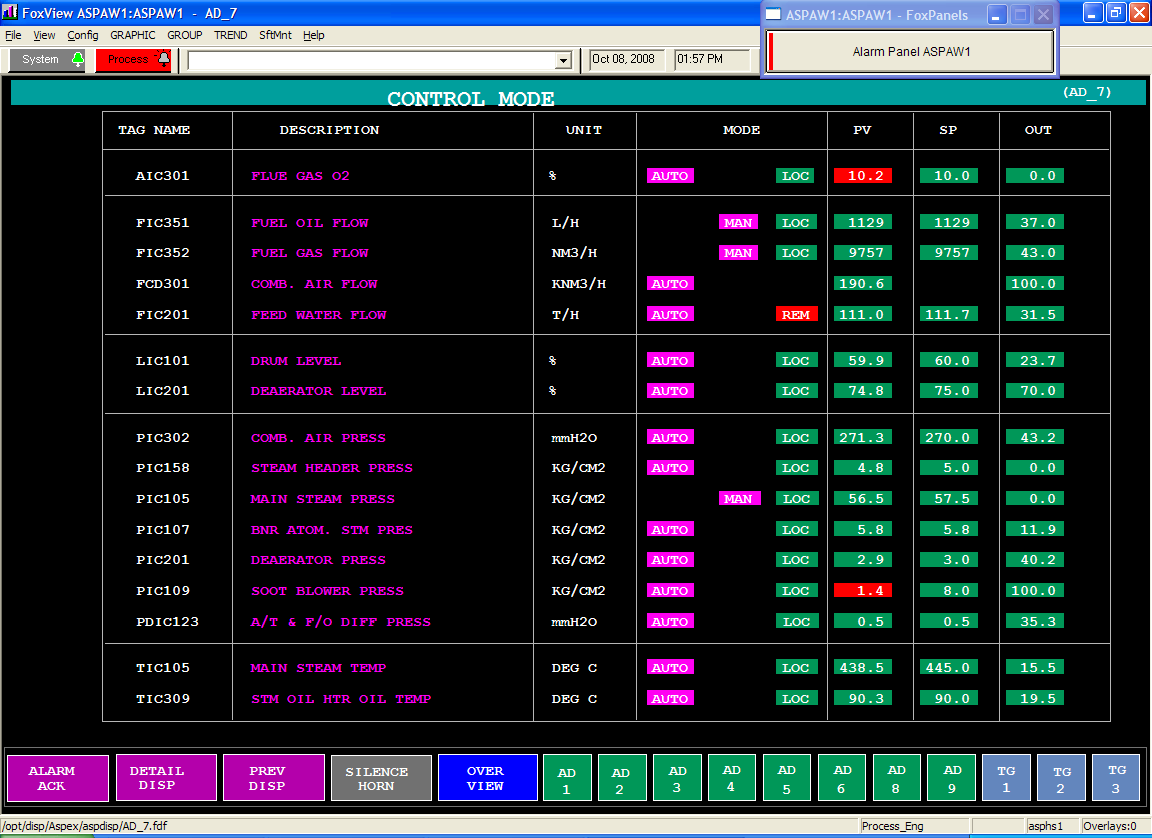
Task: Open the GRAPHIC menu
Action: [133, 35]
